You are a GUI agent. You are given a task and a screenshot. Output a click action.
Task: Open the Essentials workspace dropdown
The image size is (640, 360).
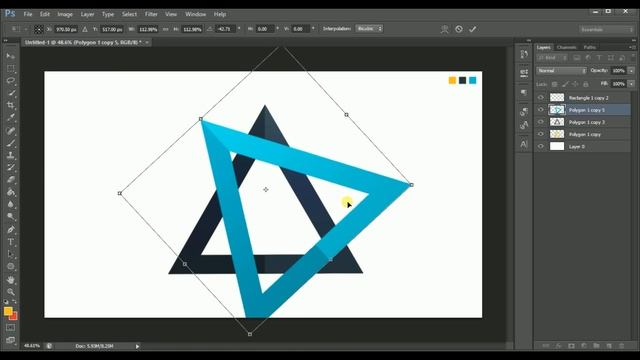tap(606, 29)
